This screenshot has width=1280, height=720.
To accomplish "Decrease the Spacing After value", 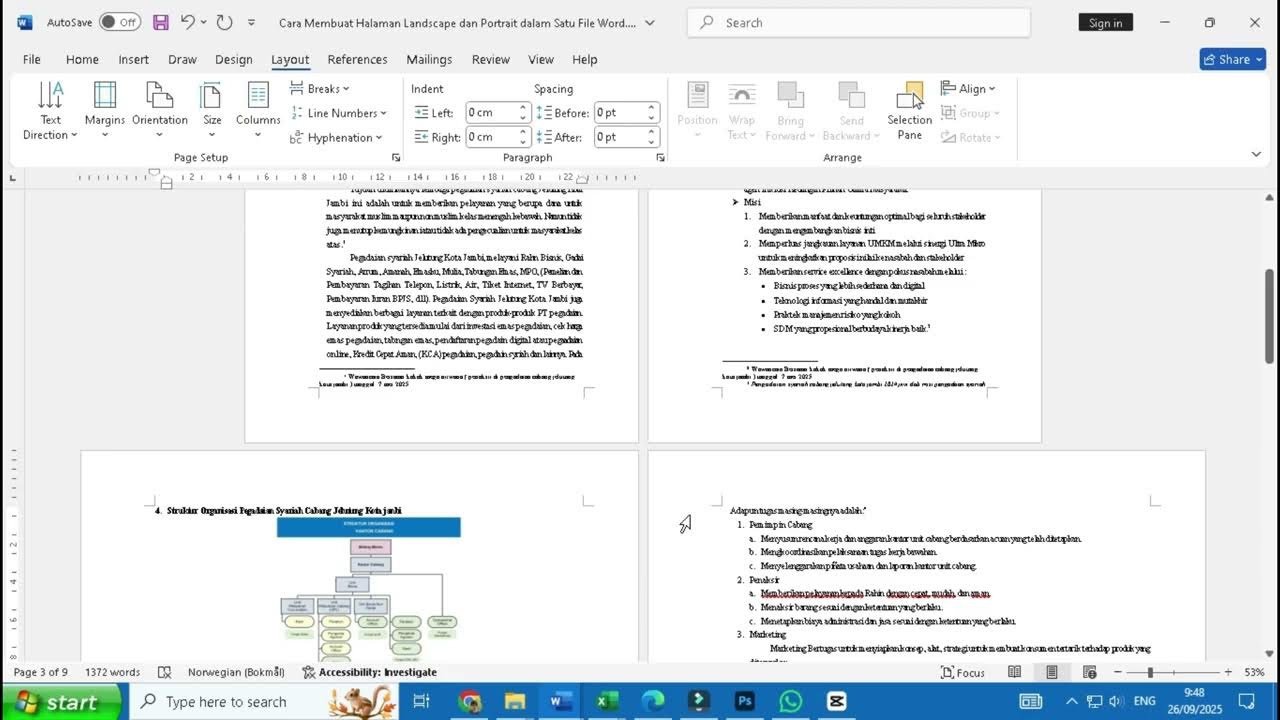I will (x=652, y=141).
